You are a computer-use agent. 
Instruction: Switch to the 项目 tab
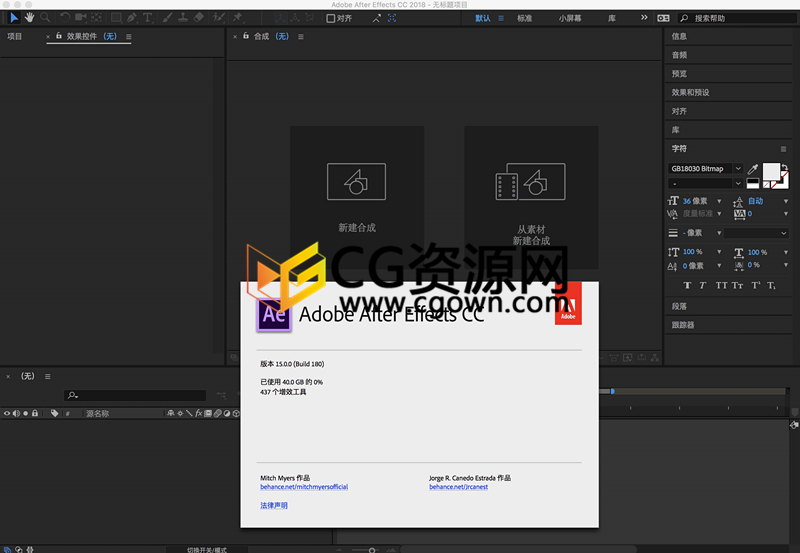15,36
